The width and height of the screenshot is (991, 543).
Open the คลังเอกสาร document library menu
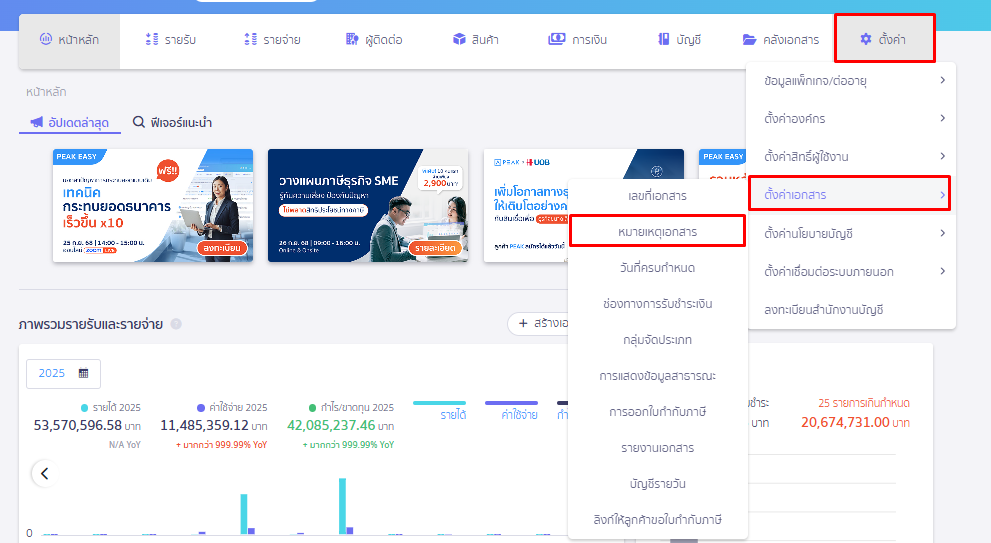[x=781, y=40]
